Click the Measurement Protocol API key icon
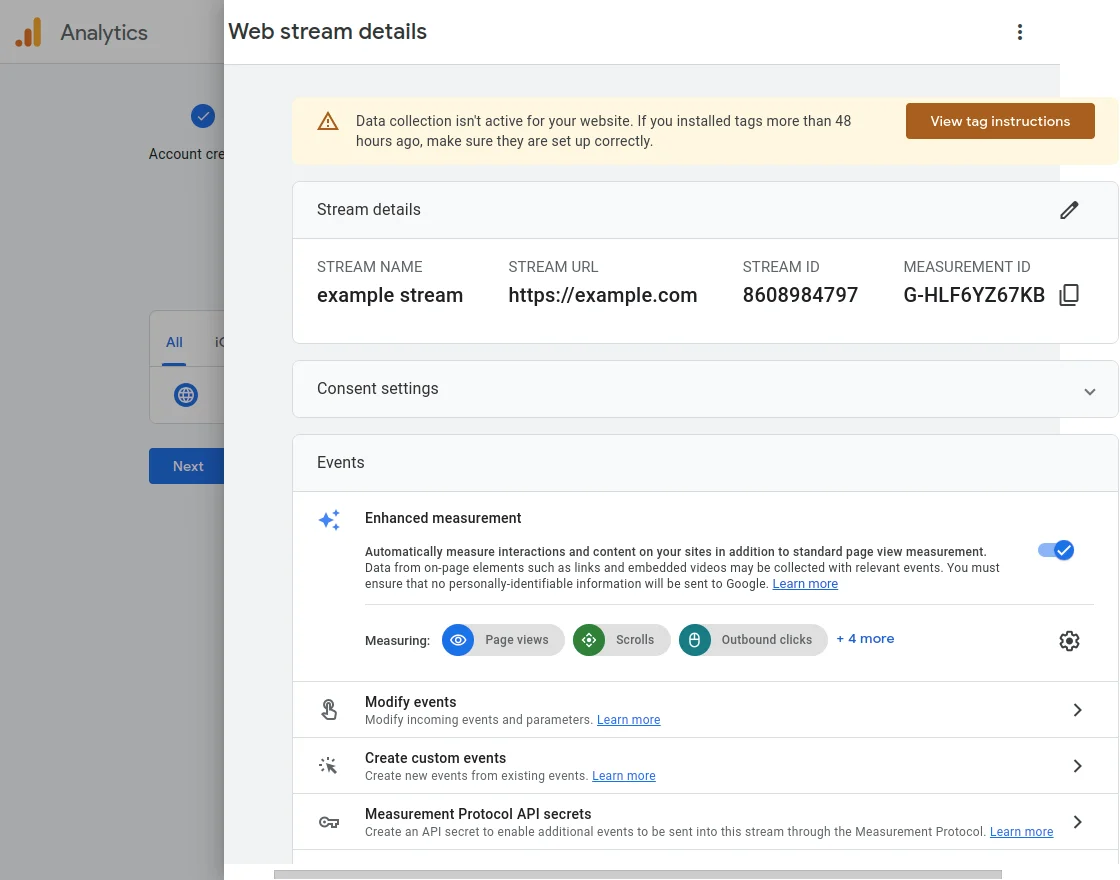1120x880 pixels. coord(329,822)
